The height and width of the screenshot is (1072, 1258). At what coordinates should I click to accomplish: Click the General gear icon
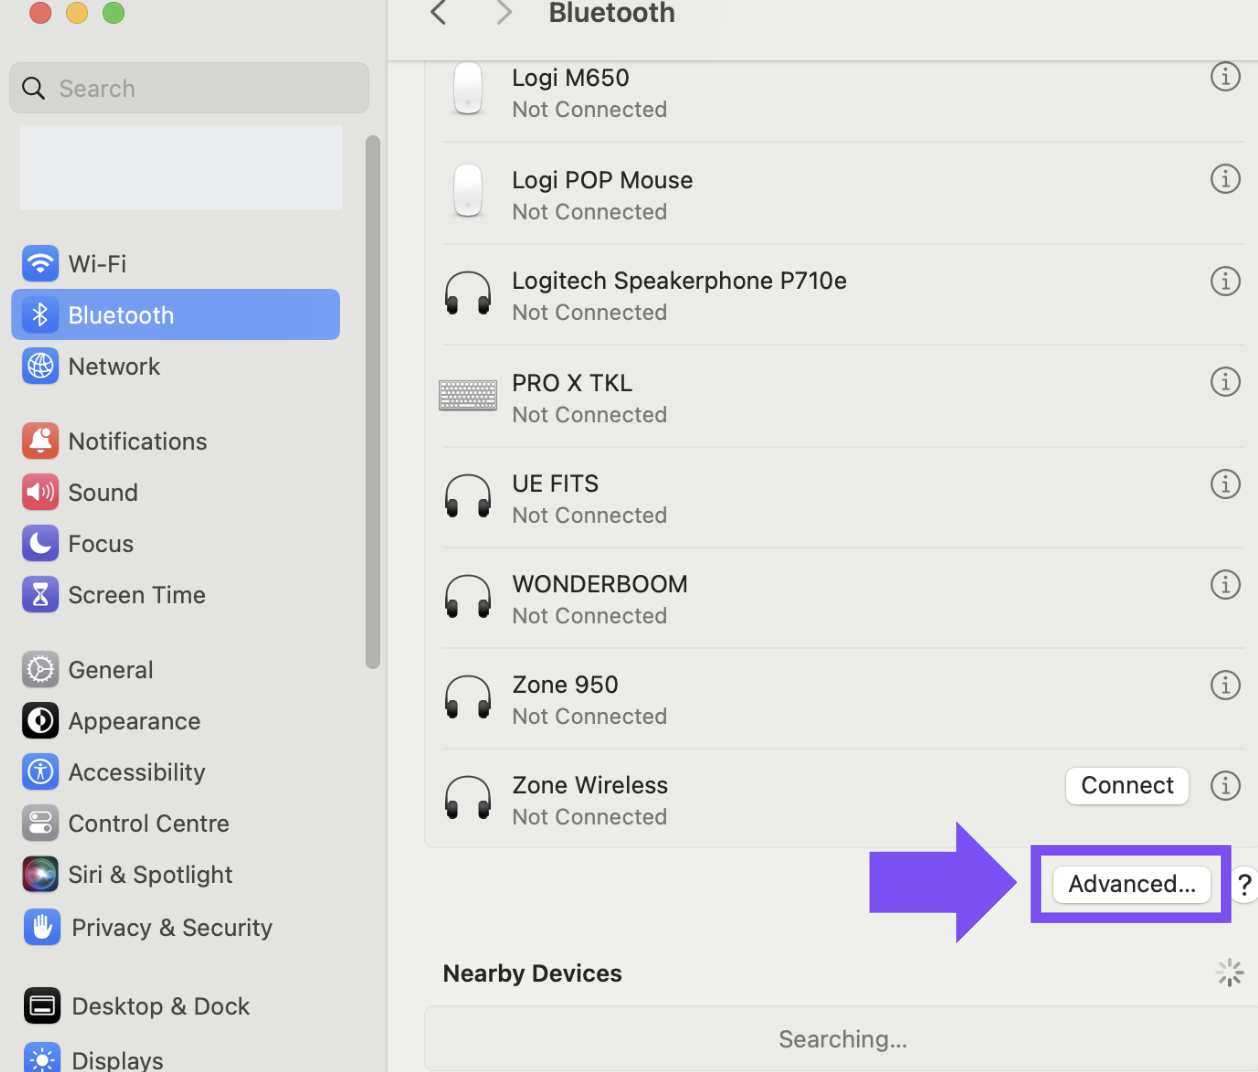click(40, 670)
